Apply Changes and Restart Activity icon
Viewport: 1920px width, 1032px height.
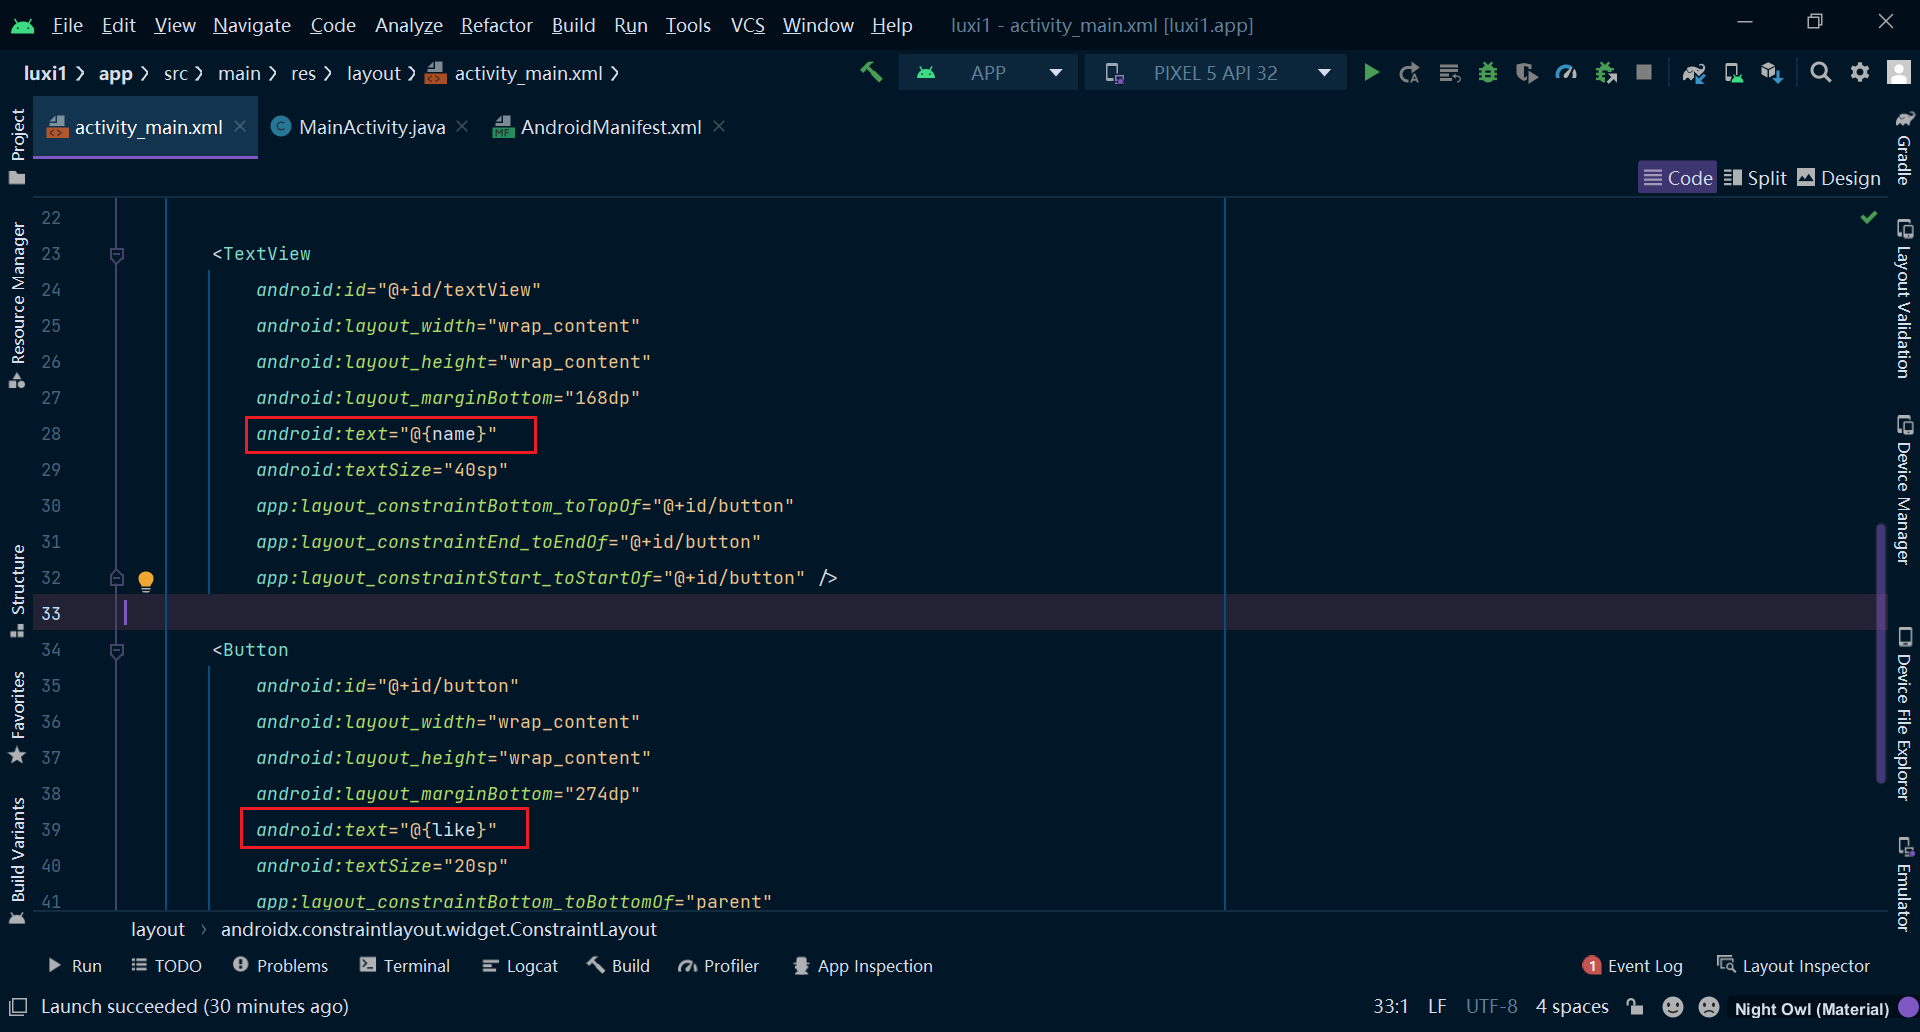coord(1410,73)
